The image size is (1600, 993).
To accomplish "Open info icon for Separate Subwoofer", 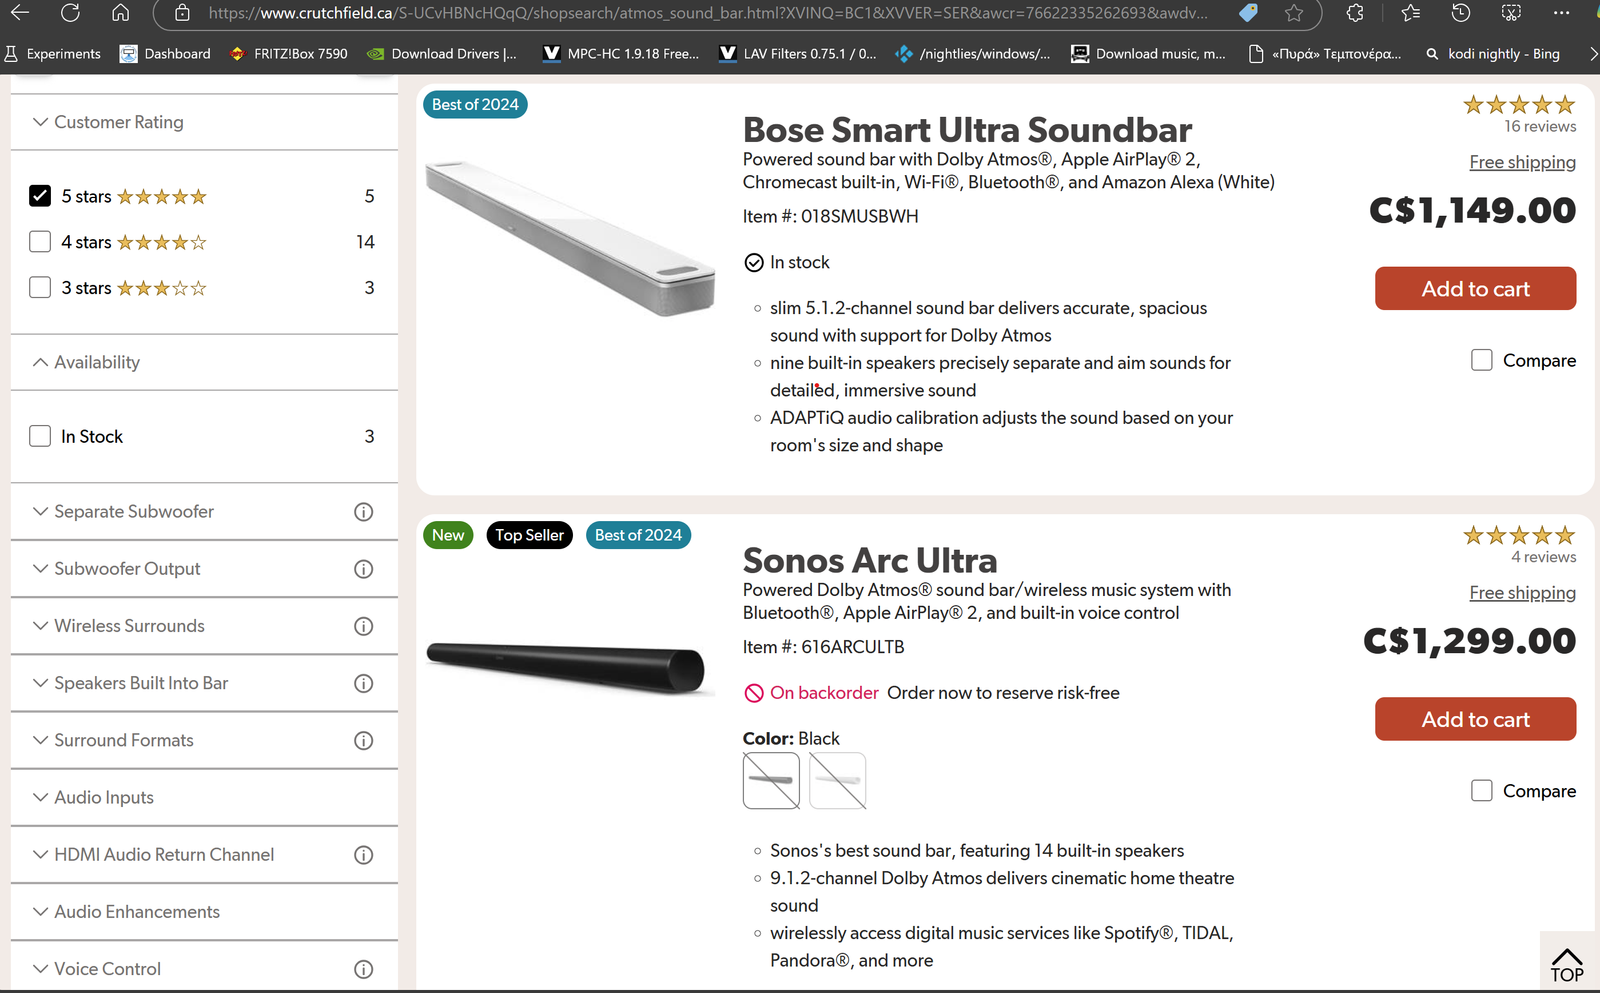I will click(363, 512).
